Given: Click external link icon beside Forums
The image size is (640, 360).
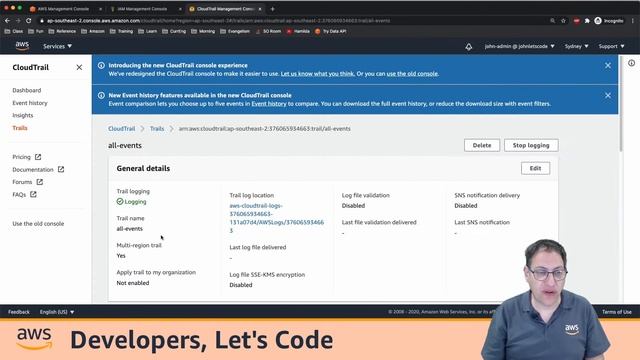Looking at the screenshot, I should 40,182.
